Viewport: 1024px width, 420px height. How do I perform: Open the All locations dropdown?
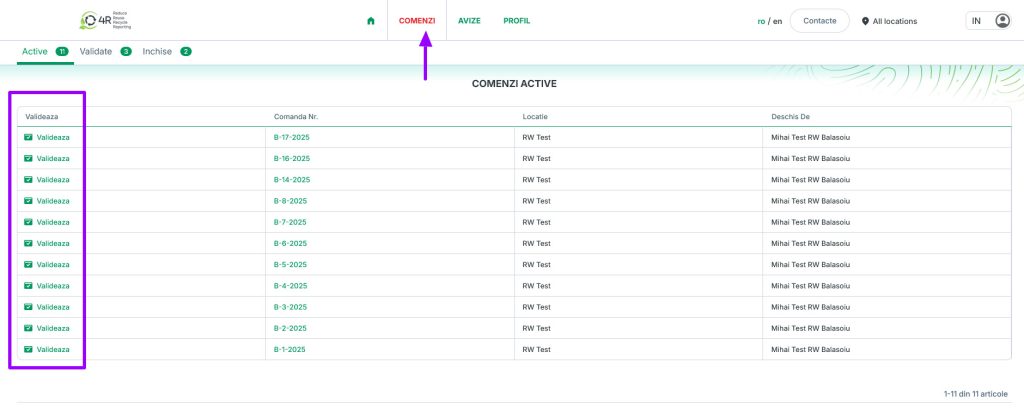pyautogui.click(x=894, y=21)
